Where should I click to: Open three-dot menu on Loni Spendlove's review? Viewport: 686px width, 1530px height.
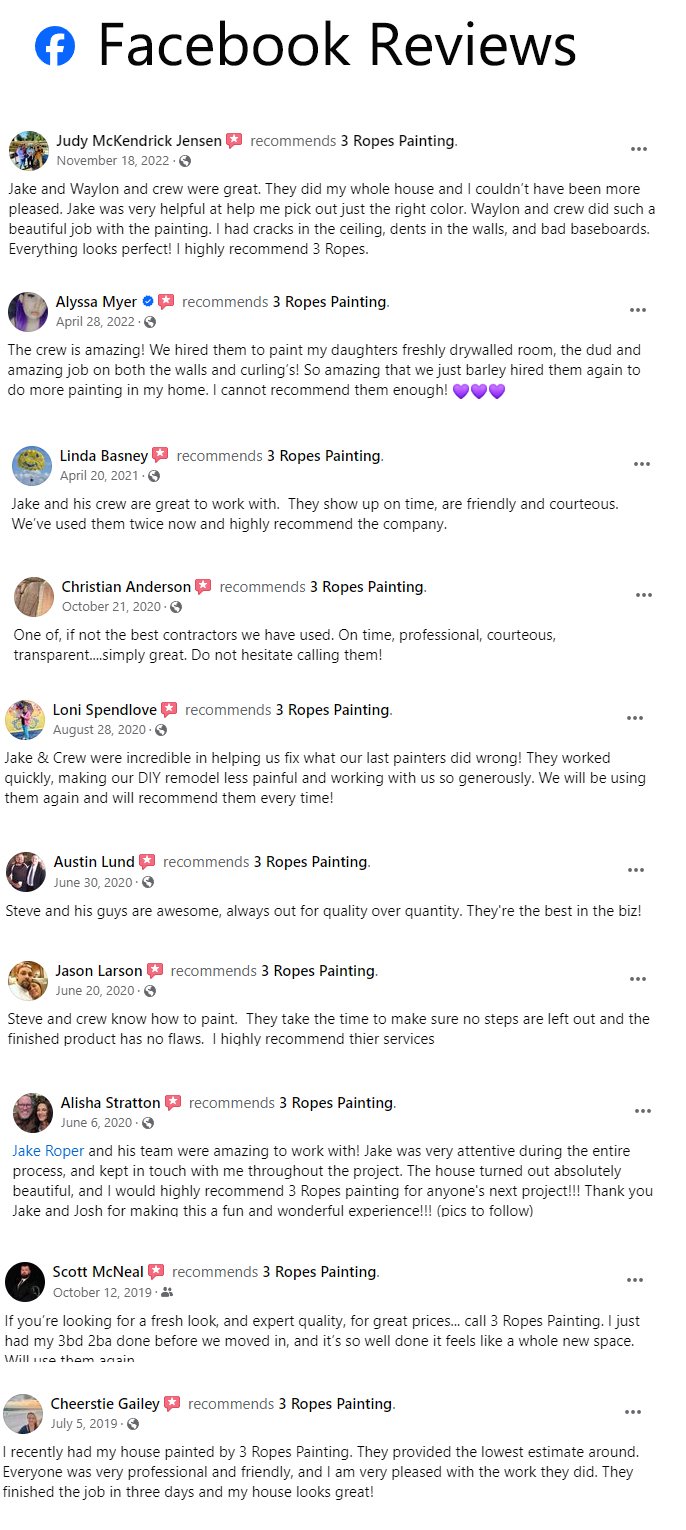click(x=635, y=718)
